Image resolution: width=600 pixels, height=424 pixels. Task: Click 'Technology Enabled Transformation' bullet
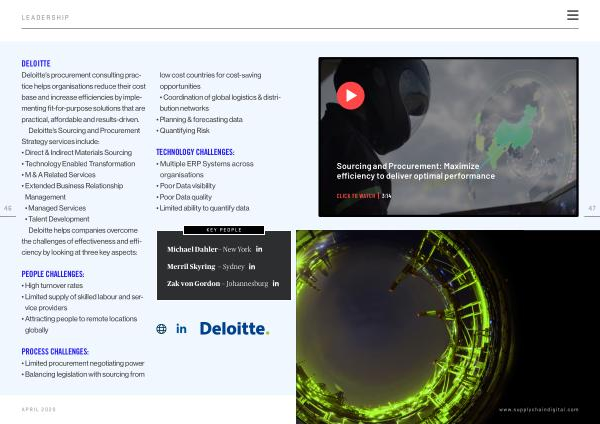(x=78, y=164)
